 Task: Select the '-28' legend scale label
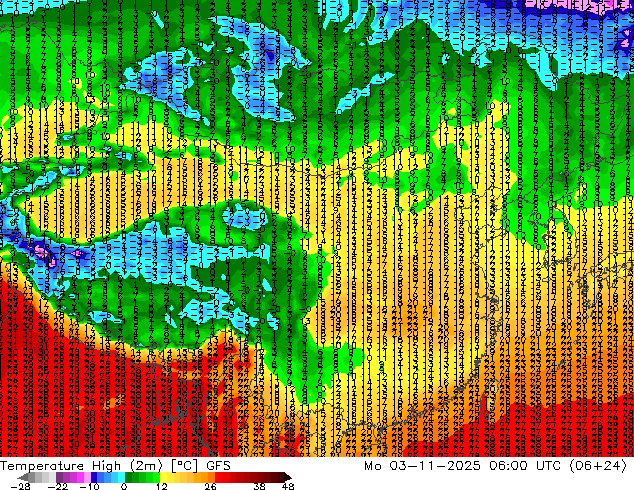pos(20,486)
